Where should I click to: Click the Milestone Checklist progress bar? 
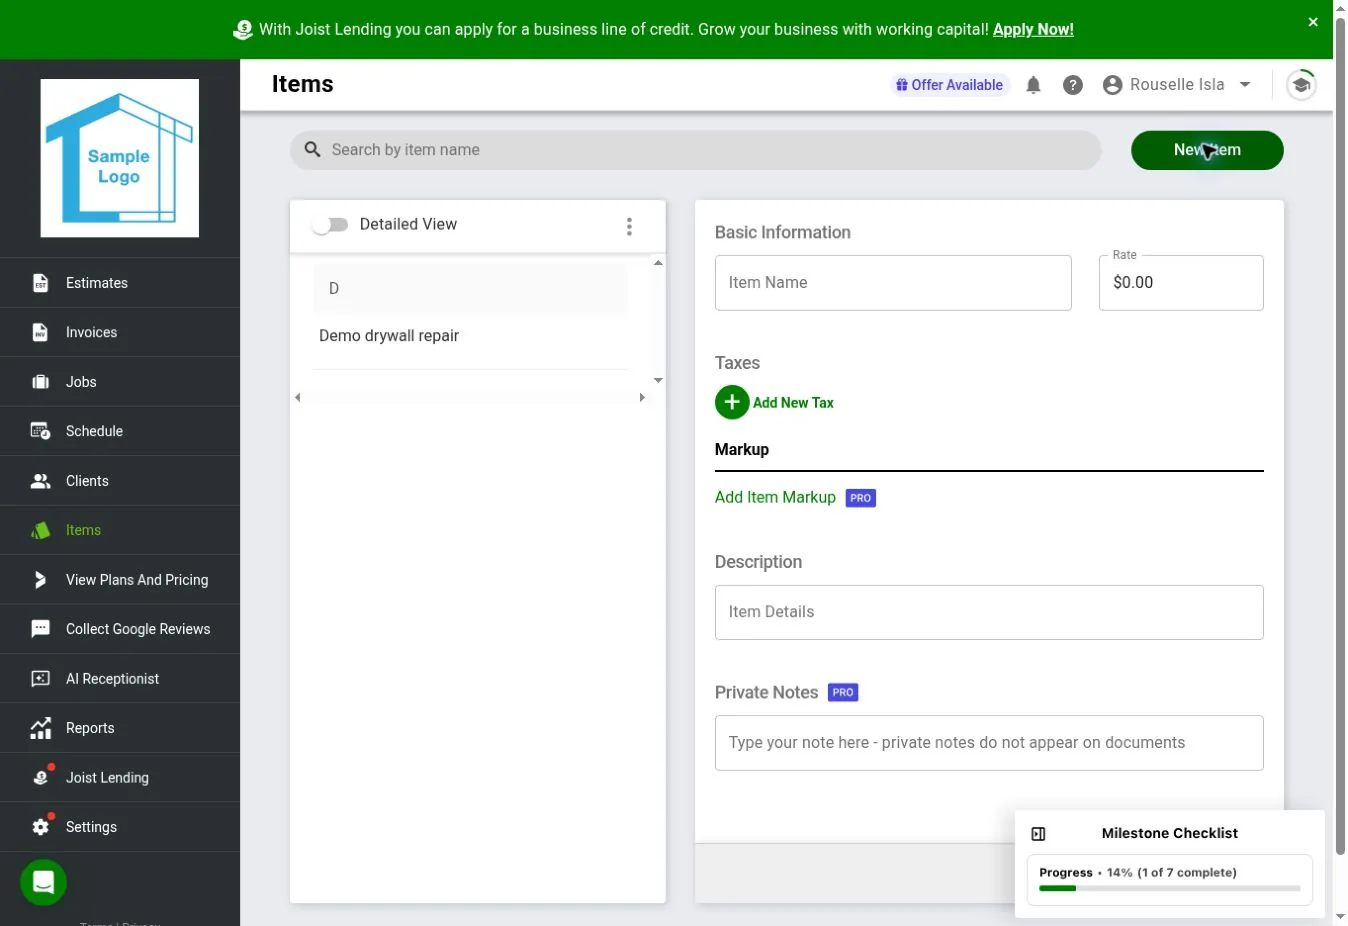point(1170,888)
